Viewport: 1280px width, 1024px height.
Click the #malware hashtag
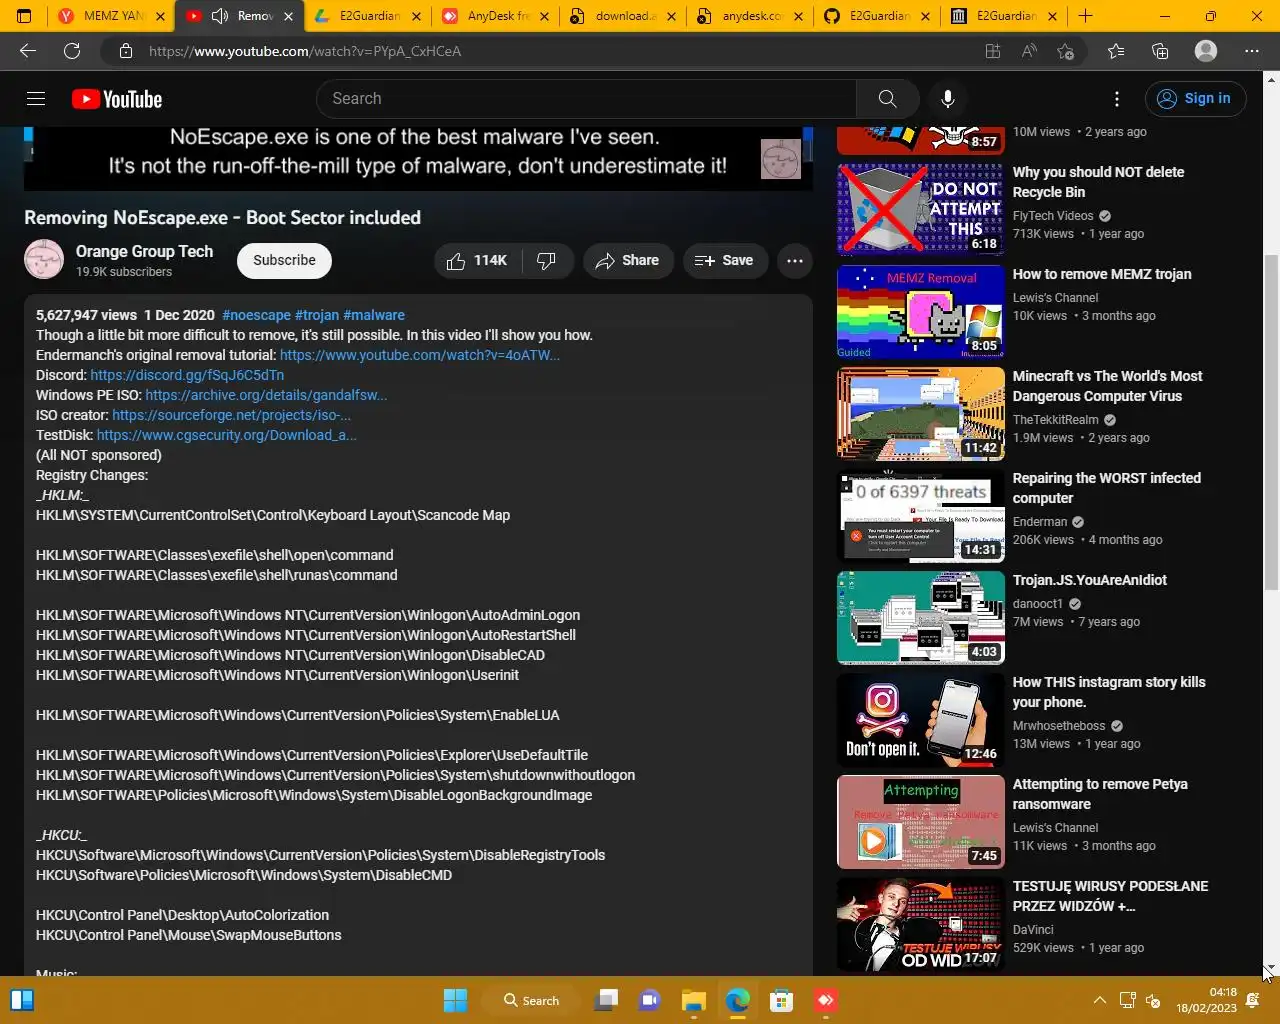pos(374,315)
